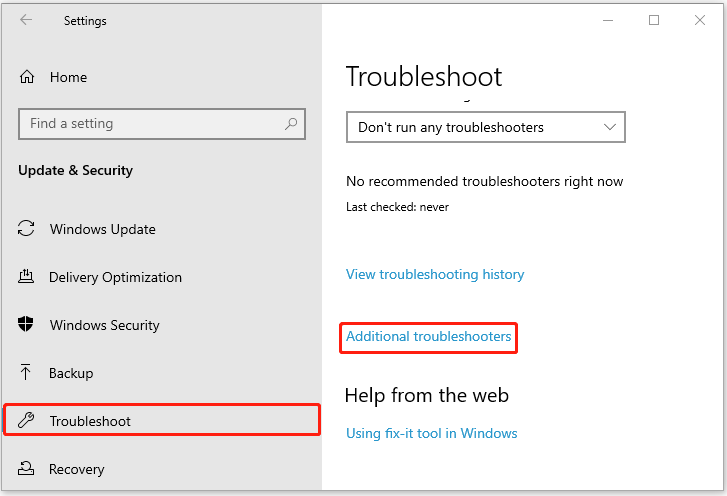Open Using fix-it tool in Windows link
This screenshot has width=727, height=496.
tap(432, 433)
